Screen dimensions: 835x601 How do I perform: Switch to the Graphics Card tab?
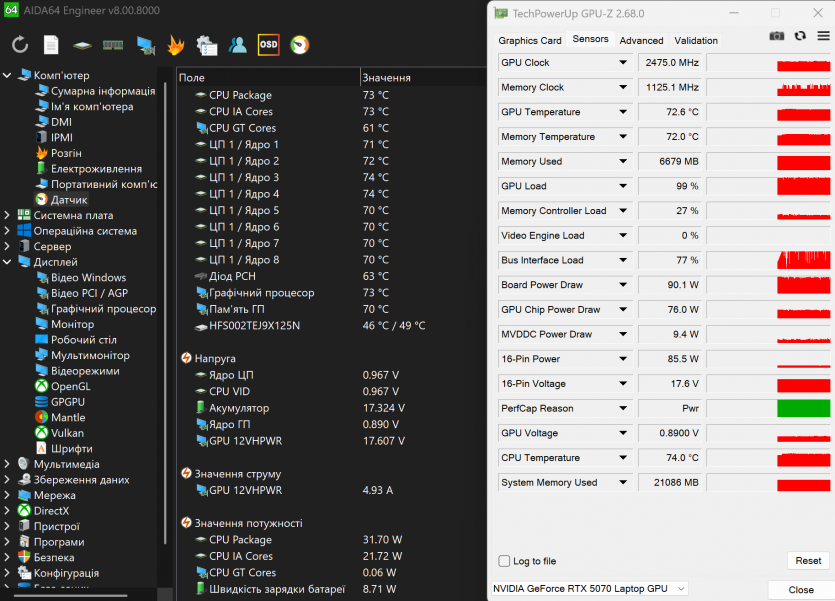(530, 41)
